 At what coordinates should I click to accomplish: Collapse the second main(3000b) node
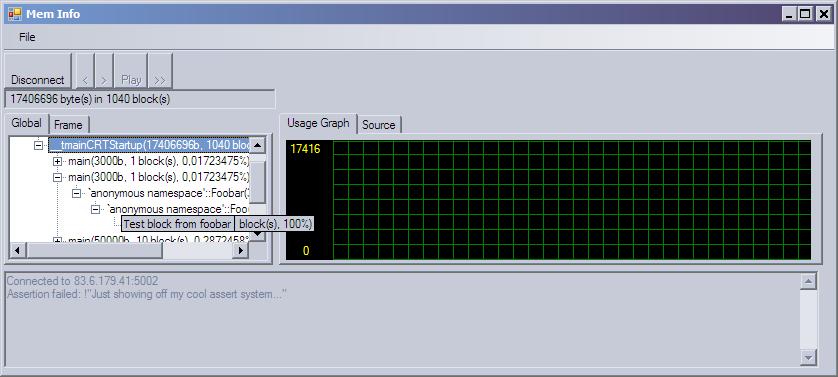(x=57, y=177)
